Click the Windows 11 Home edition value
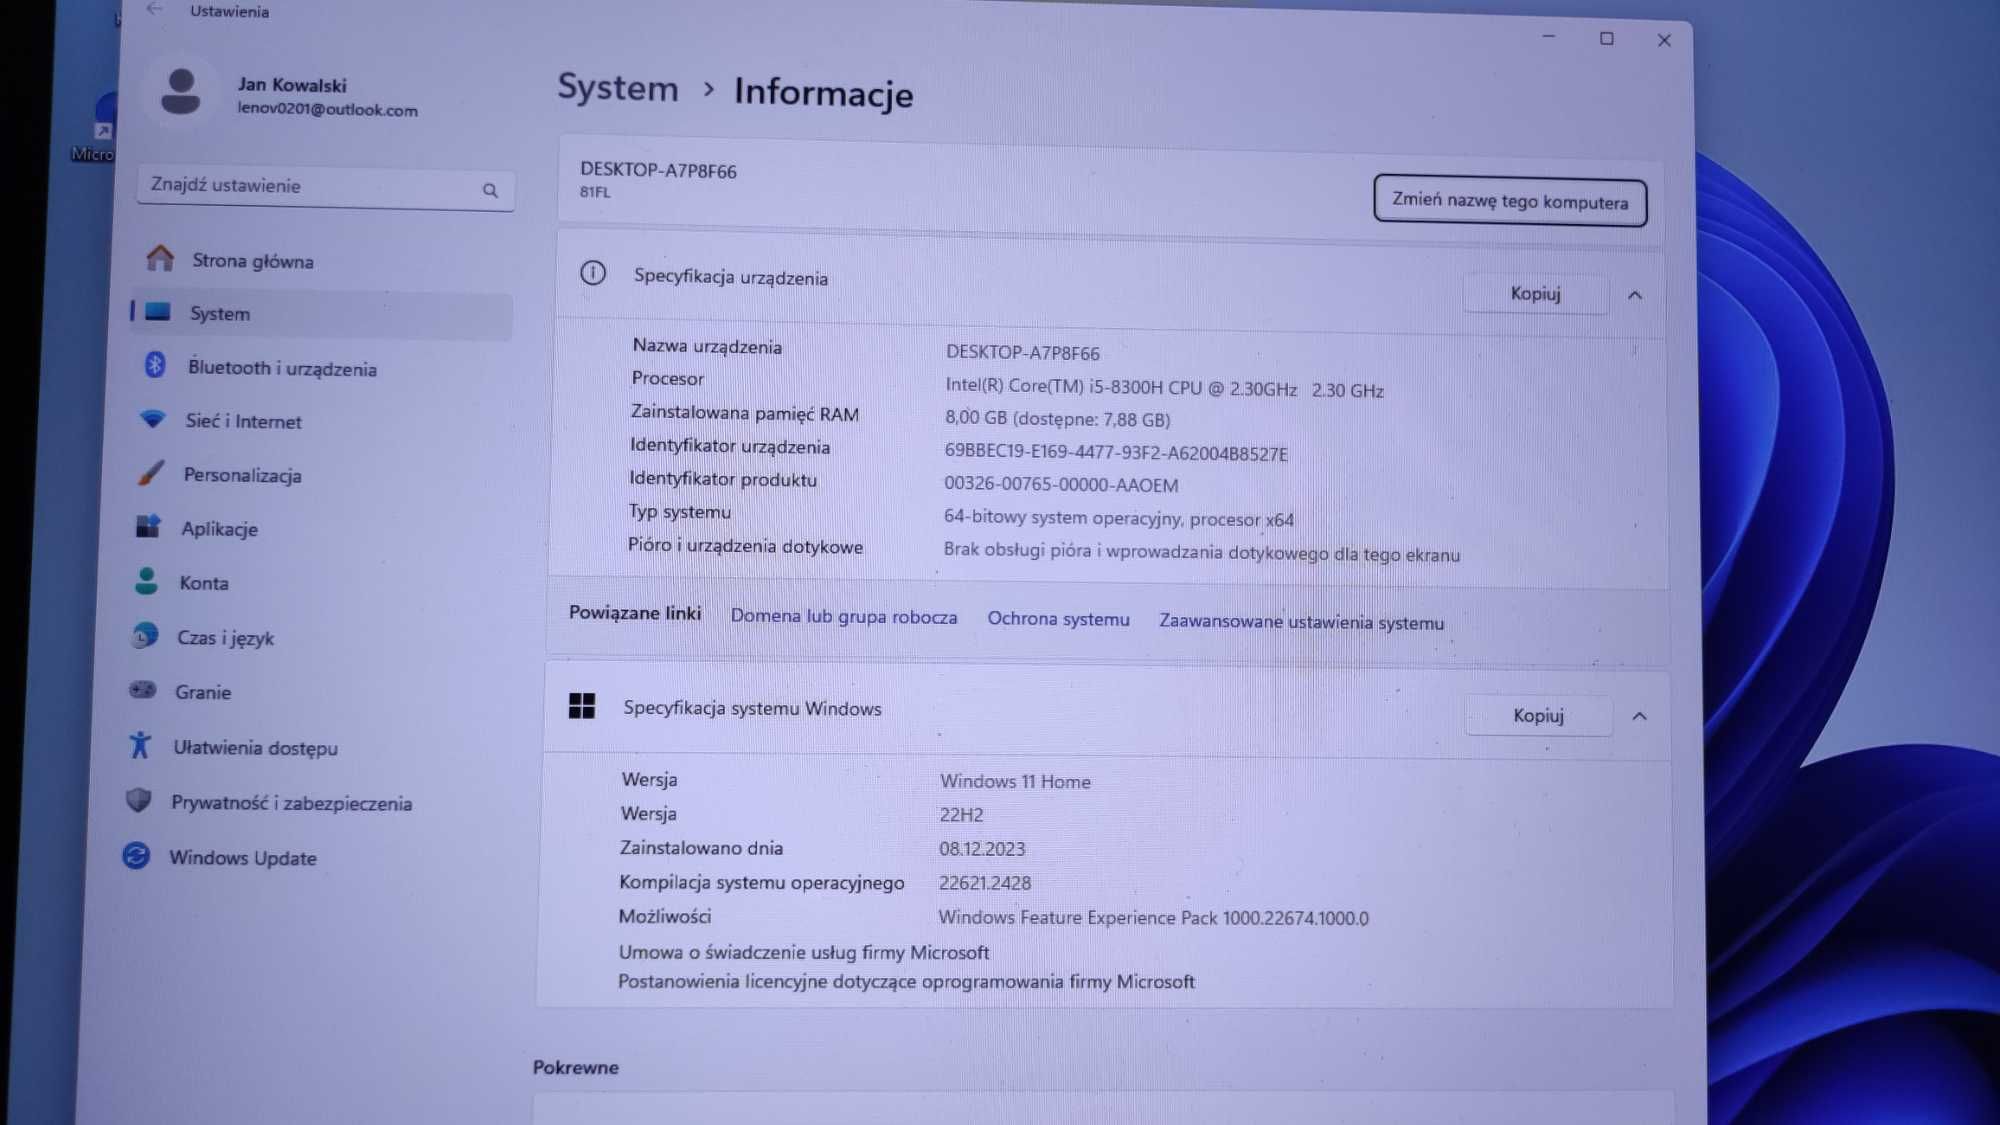This screenshot has width=2000, height=1125. pos(1015,782)
